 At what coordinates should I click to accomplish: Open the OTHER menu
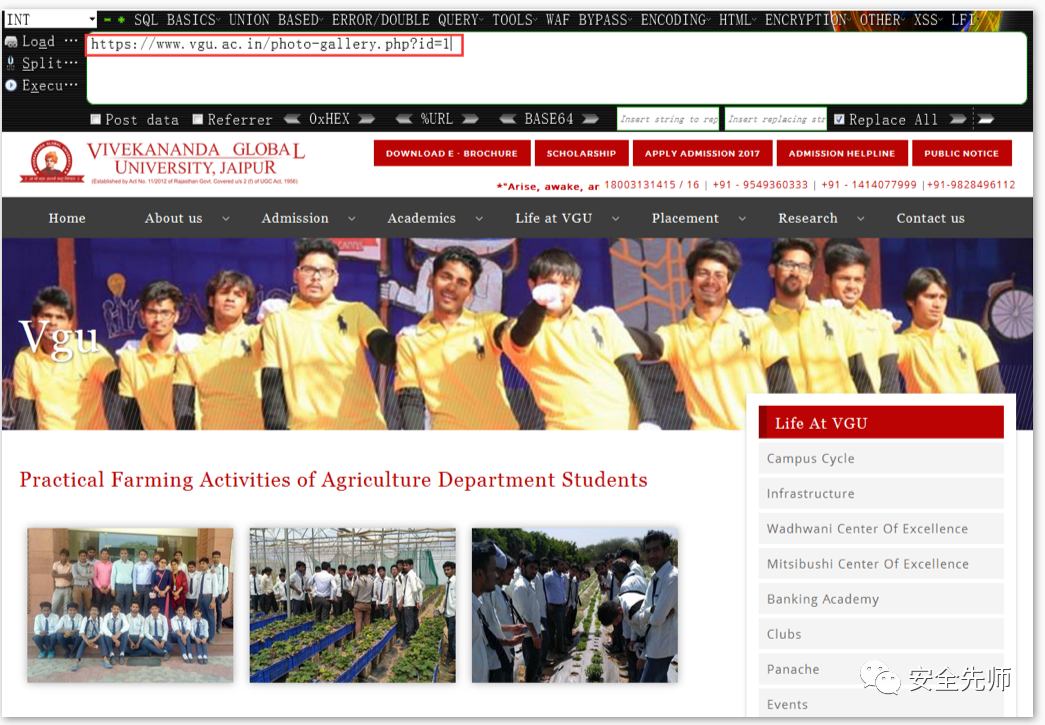tap(882, 20)
